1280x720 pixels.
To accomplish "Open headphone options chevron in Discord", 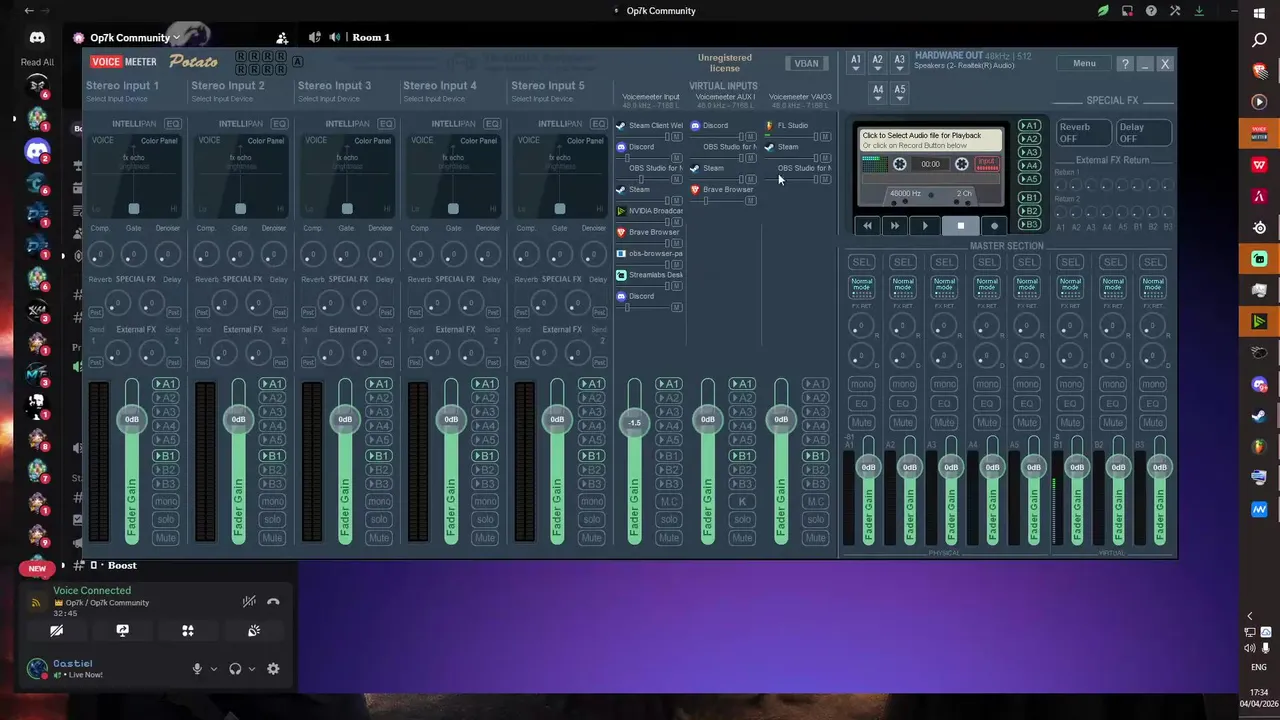I will [252, 669].
